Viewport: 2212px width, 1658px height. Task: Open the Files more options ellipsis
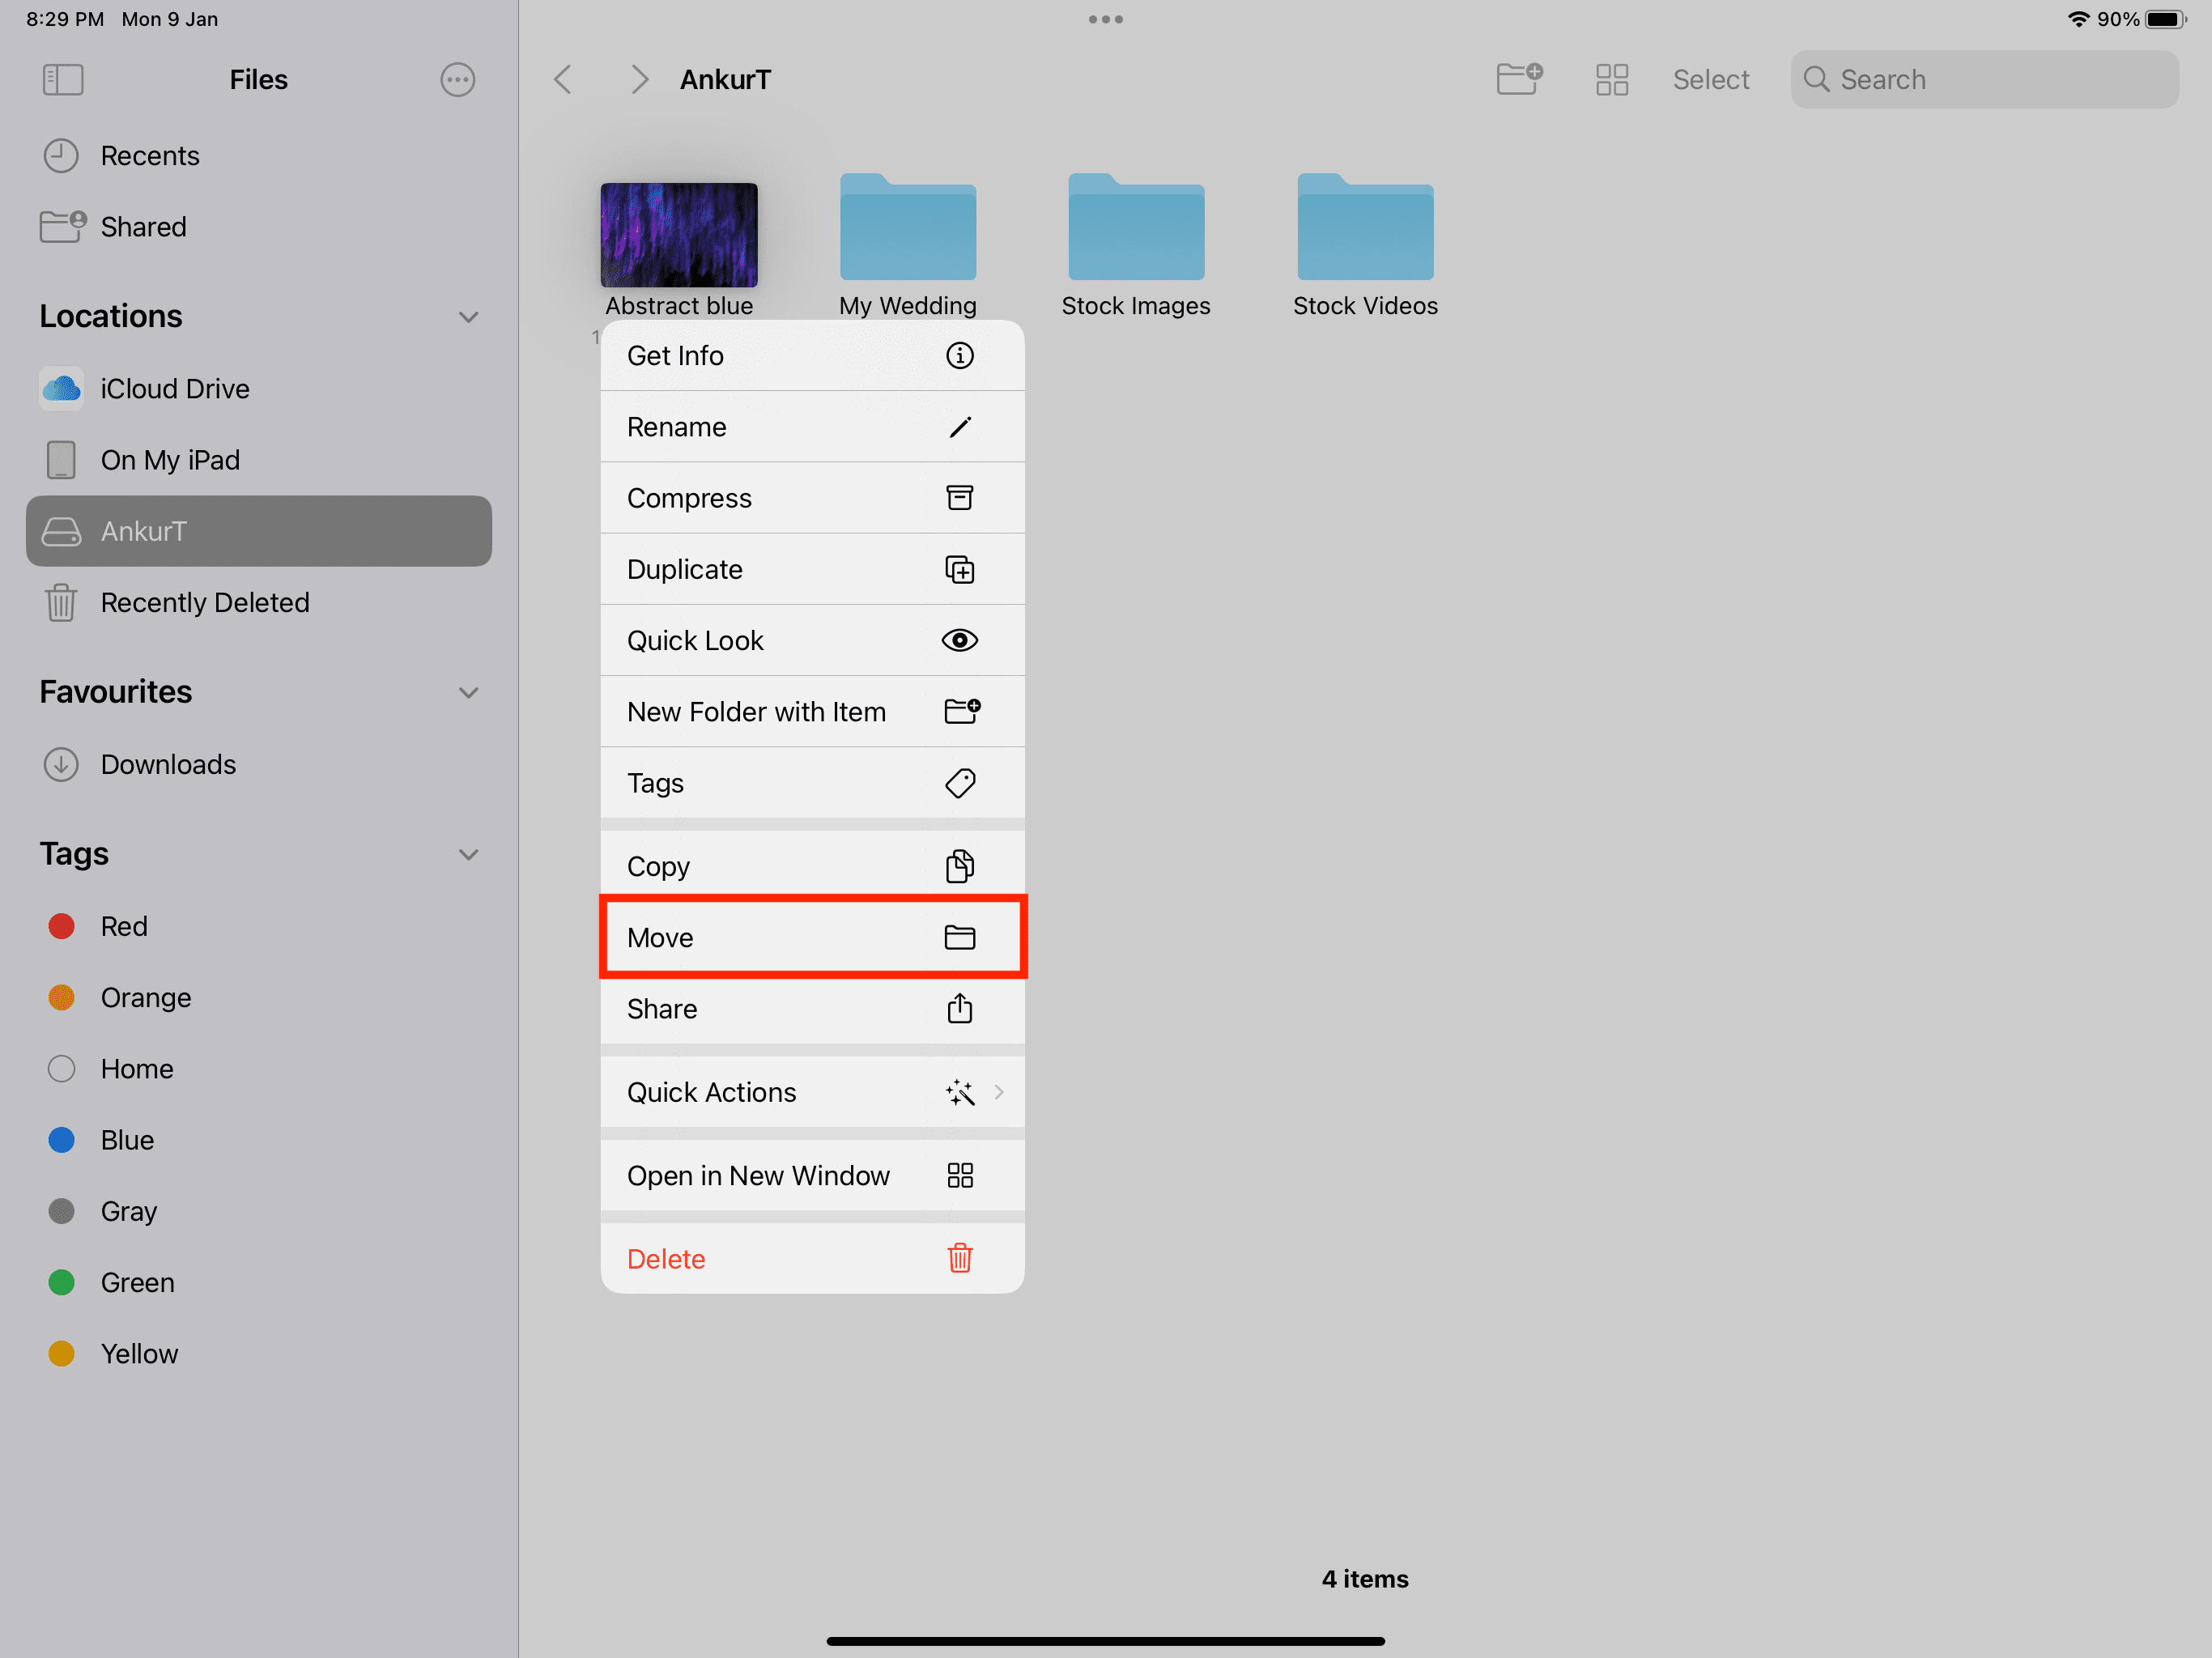point(458,80)
